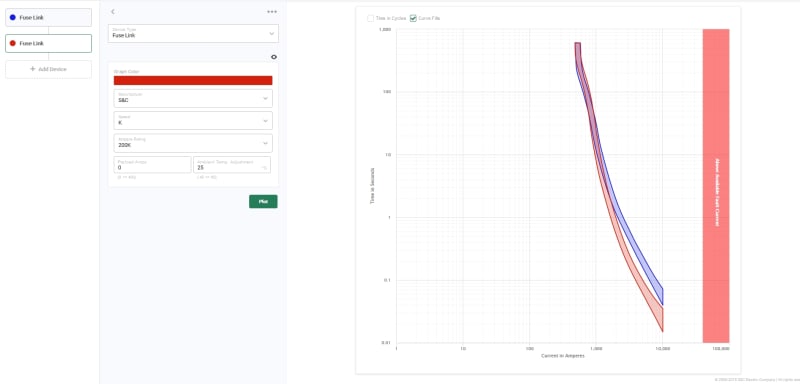Open the Manufacturer S&C dropdown

(x=193, y=98)
